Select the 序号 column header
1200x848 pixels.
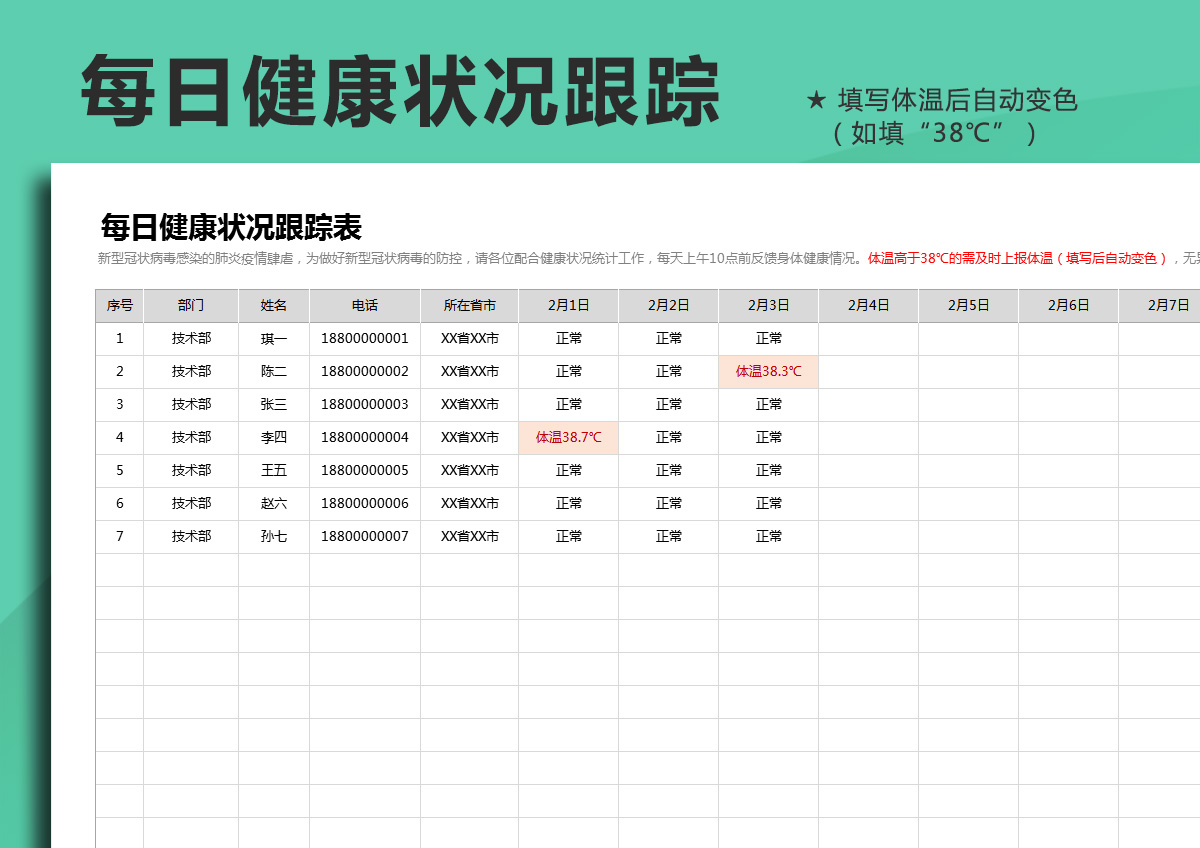click(x=119, y=305)
